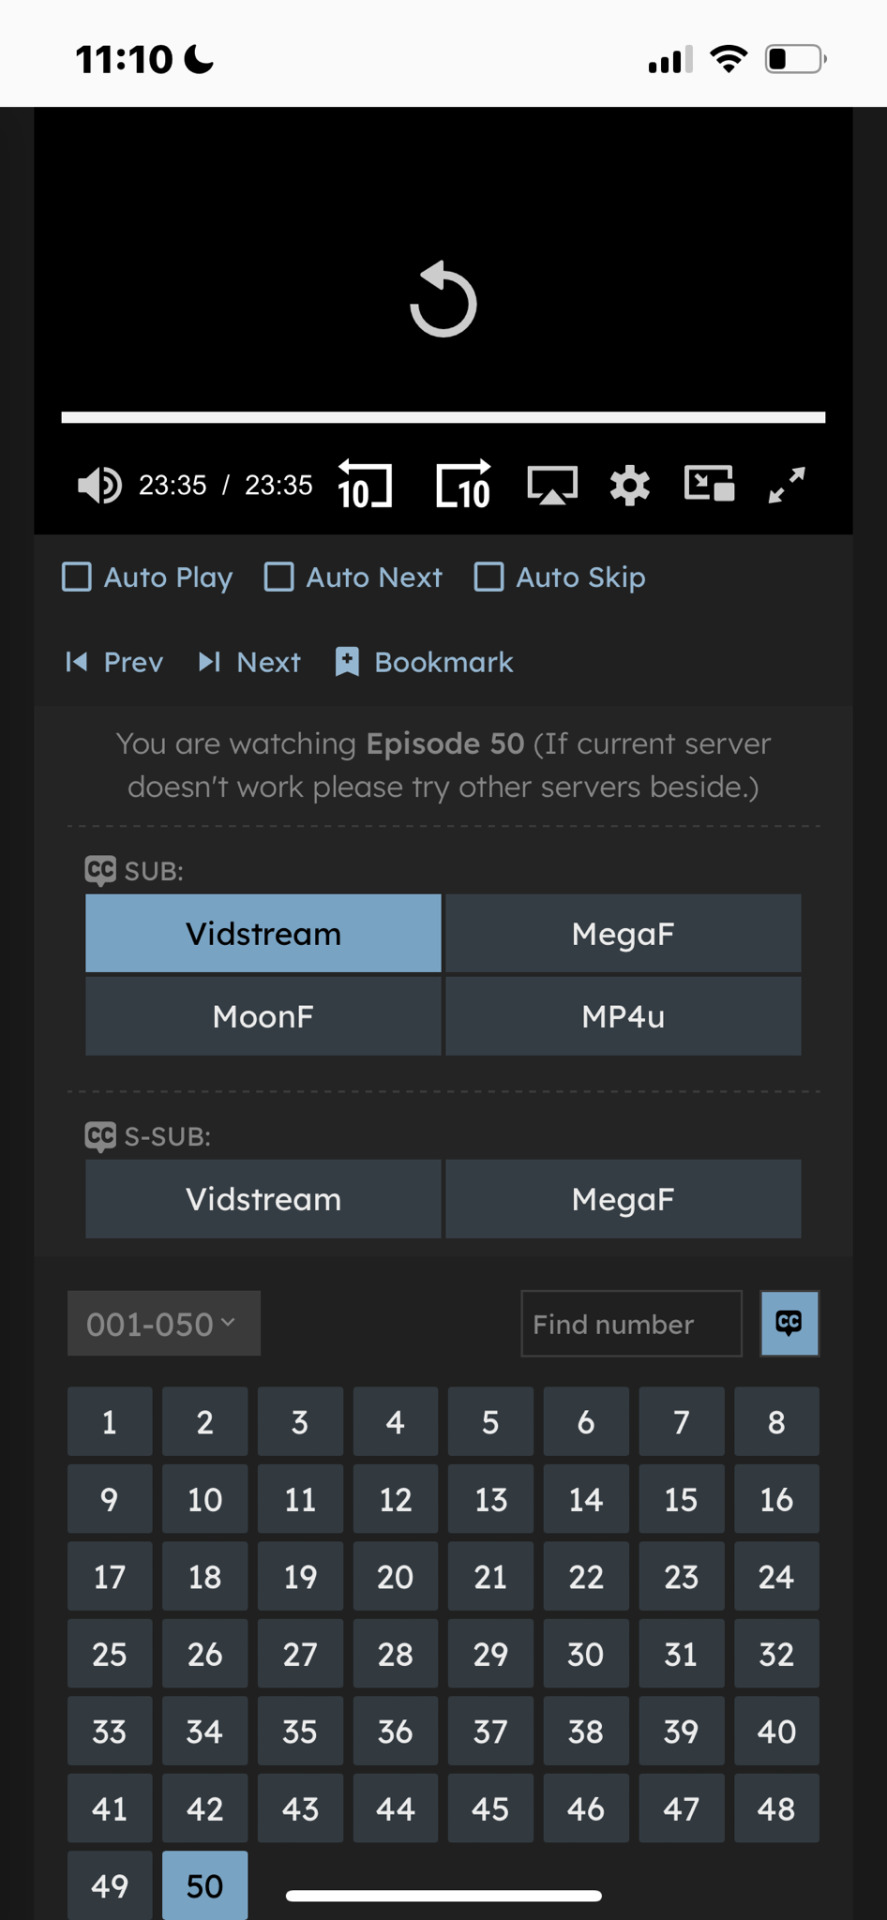The height and width of the screenshot is (1920, 887).
Task: Switch to the MegaF SUB server
Action: coord(623,934)
